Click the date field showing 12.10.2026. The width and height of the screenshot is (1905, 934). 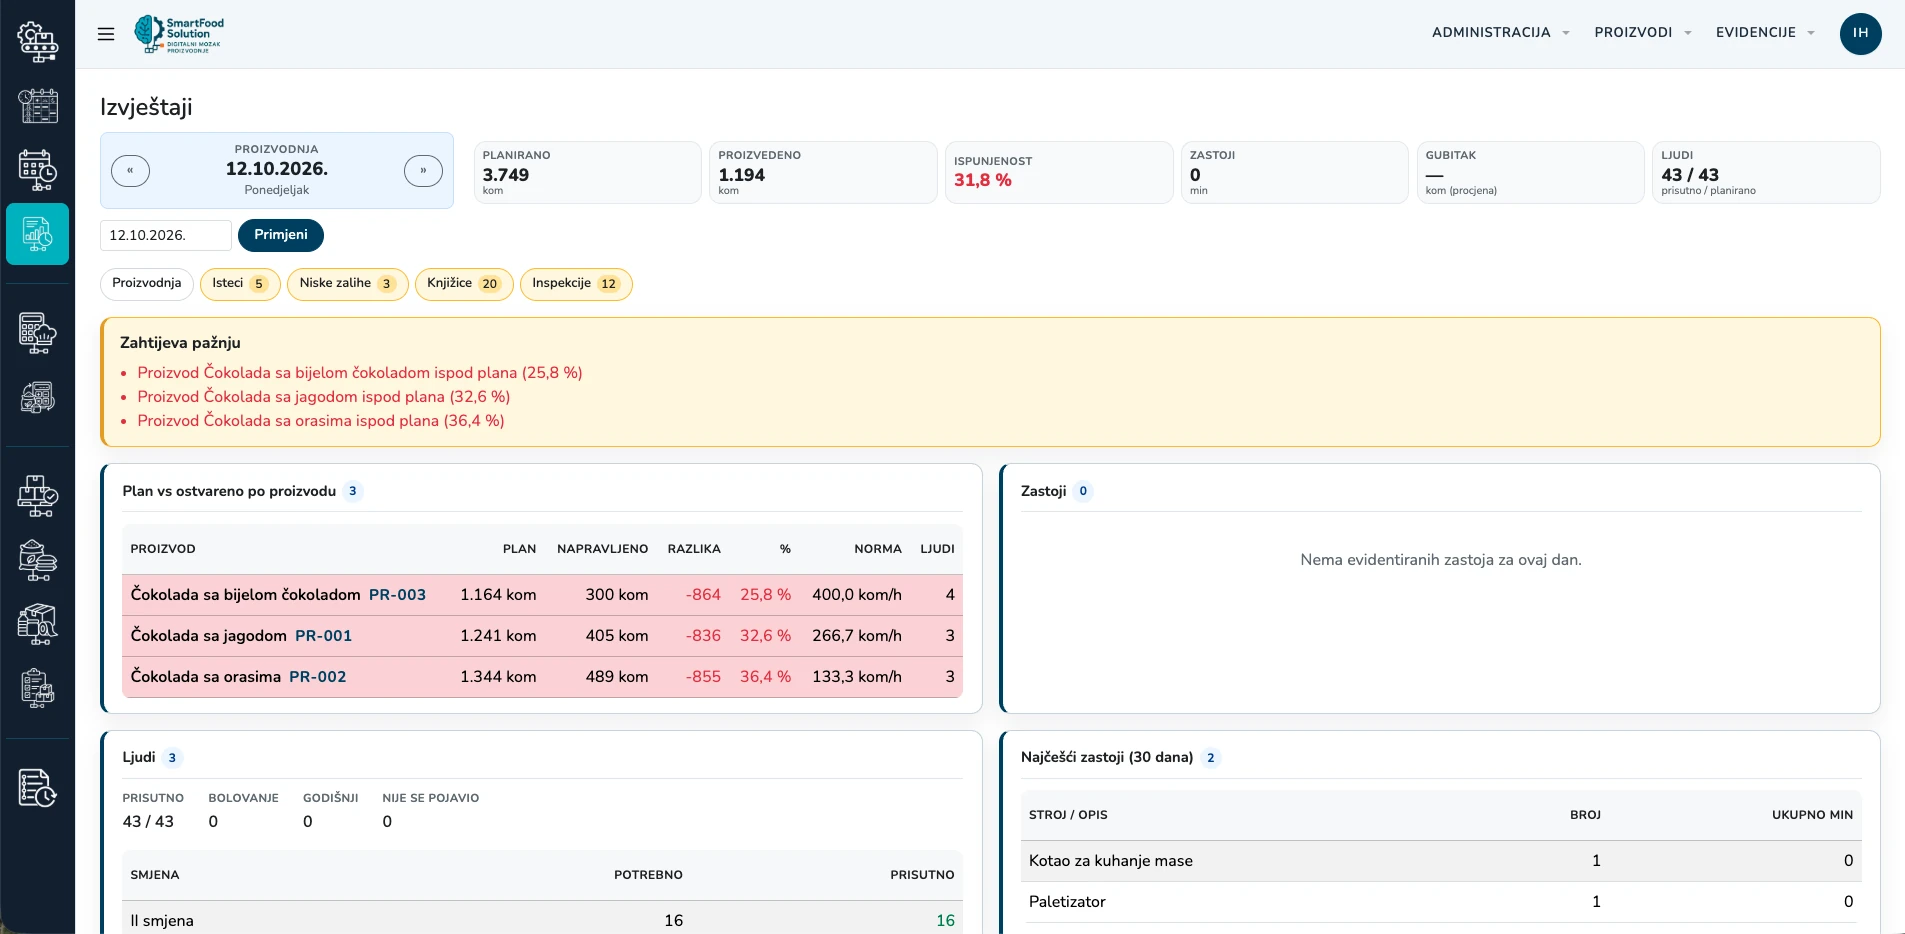(x=166, y=236)
